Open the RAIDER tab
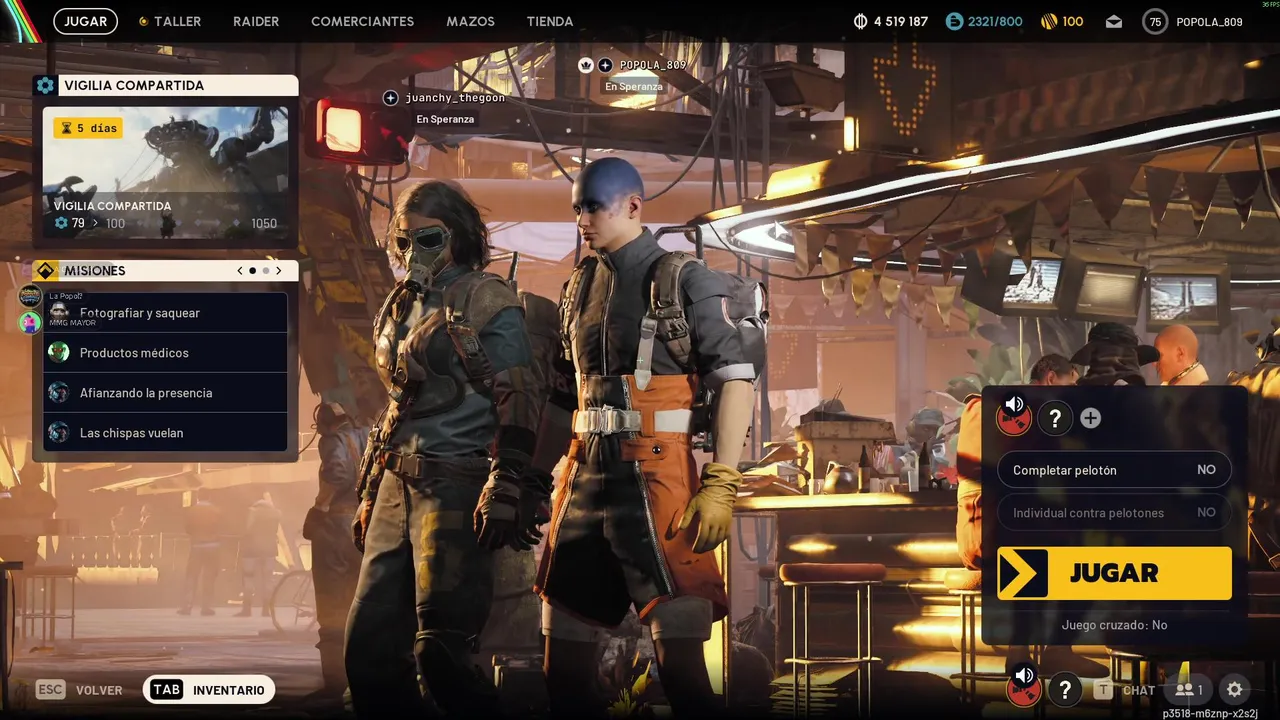This screenshot has width=1280, height=720. pos(256,21)
